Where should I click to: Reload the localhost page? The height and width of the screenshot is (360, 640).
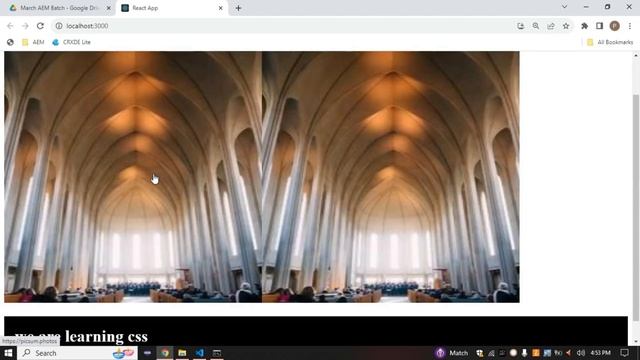(40, 26)
